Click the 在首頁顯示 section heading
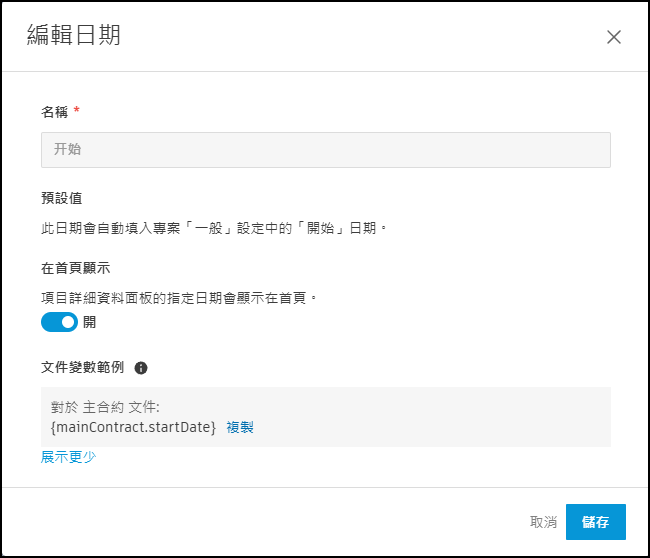 [75, 268]
